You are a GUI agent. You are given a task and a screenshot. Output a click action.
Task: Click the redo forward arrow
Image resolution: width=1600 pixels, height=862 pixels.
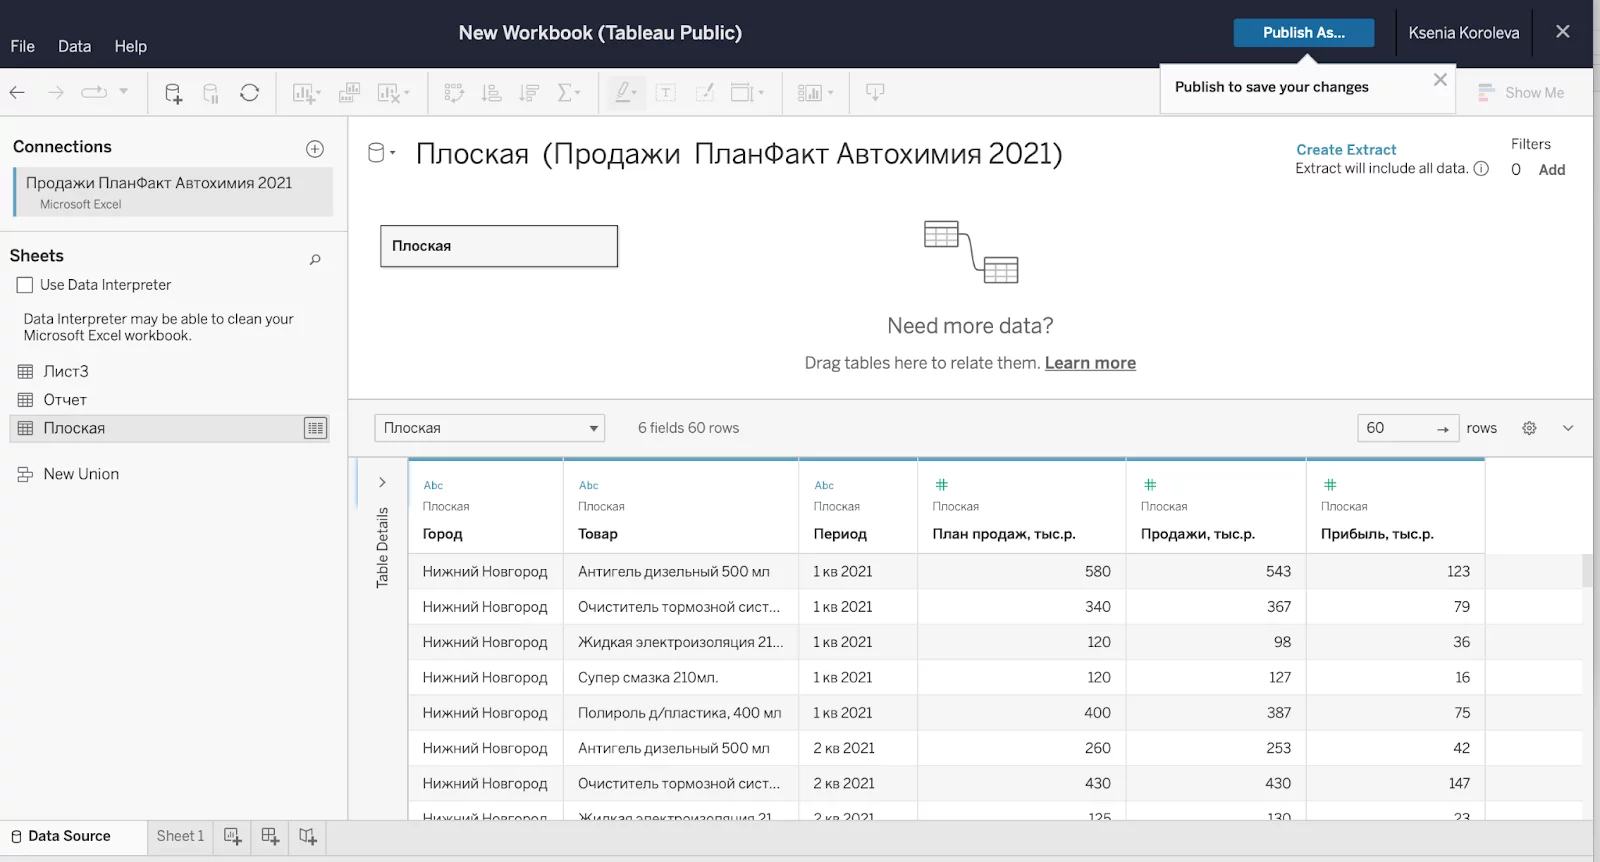coord(56,93)
